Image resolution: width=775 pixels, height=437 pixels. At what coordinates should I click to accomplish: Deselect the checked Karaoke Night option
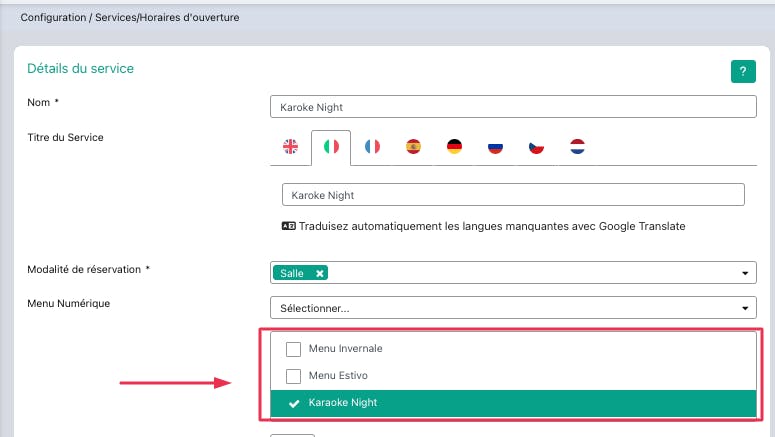(513, 403)
